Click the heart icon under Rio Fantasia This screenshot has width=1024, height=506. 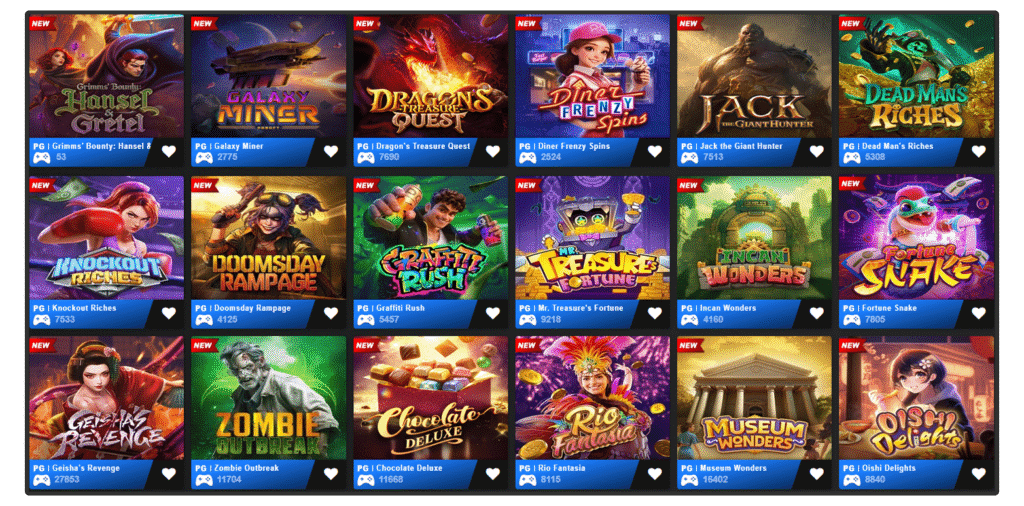click(x=654, y=474)
